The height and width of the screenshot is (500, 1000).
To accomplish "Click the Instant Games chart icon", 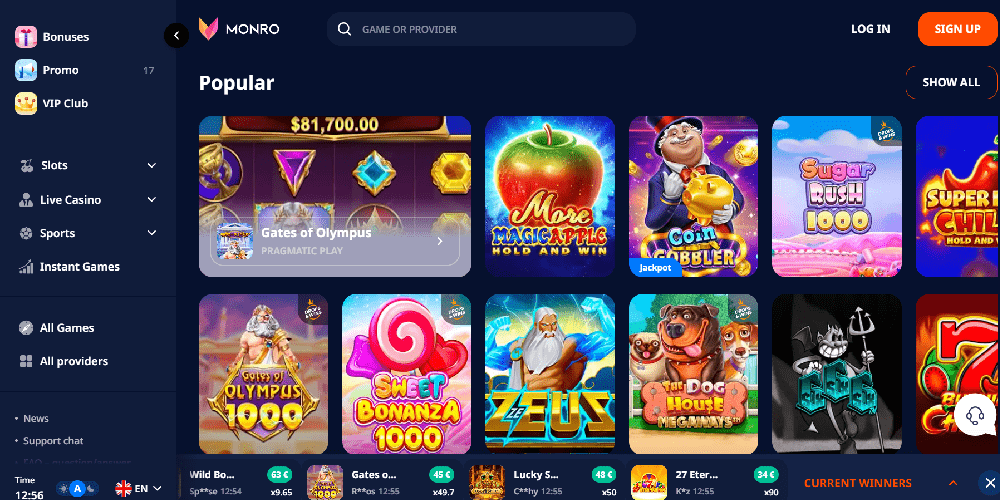I will coord(26,267).
